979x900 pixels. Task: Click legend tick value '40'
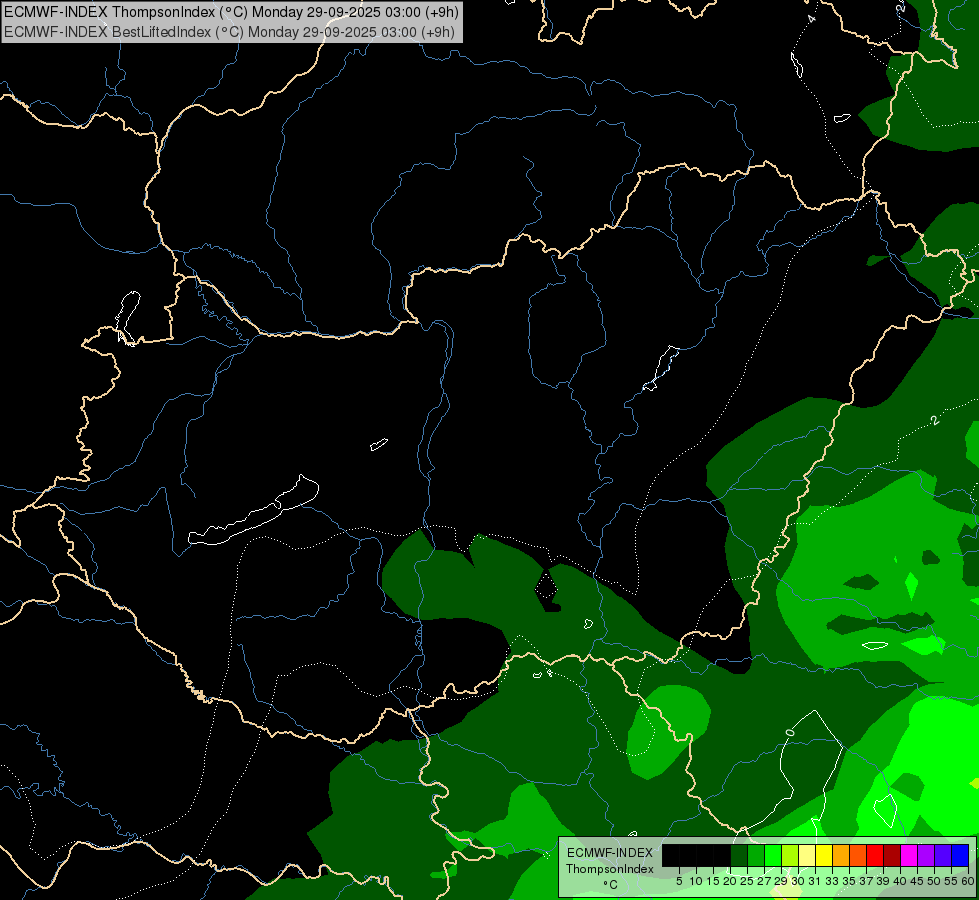[x=900, y=881]
